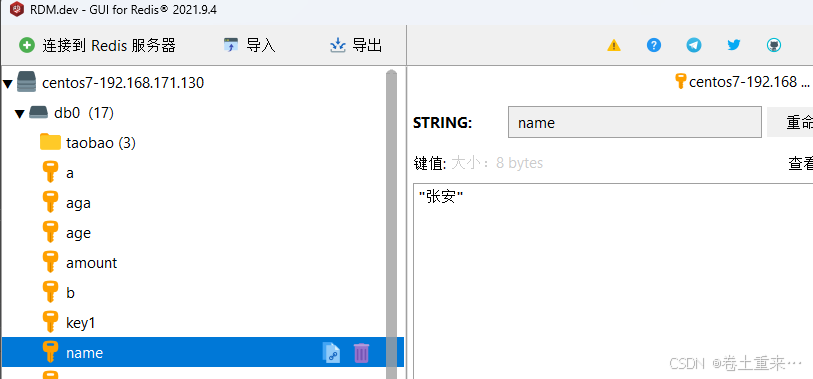Click the taobao yellow folder icon

tap(50, 142)
